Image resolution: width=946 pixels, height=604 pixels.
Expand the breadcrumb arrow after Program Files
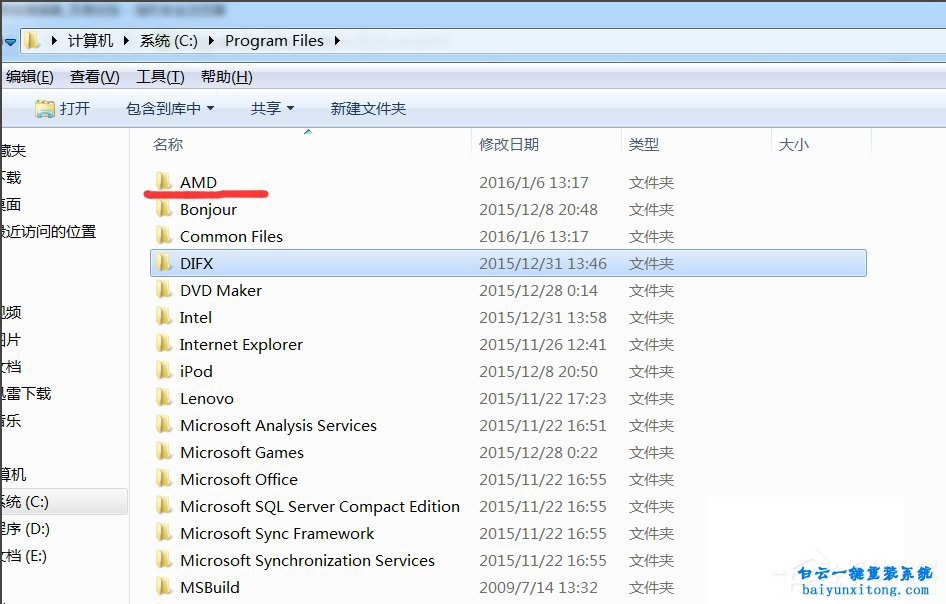(335, 40)
